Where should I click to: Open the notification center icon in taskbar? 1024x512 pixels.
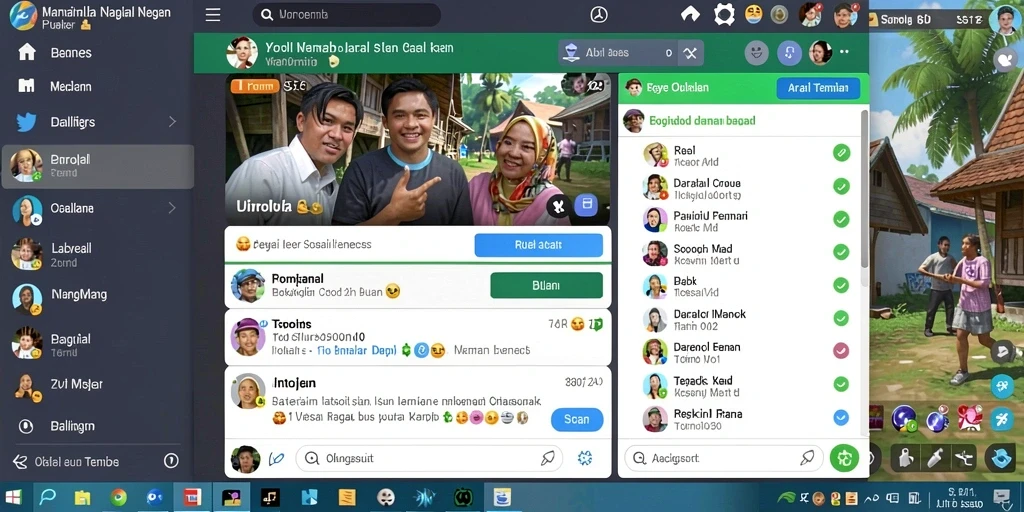(1000, 498)
